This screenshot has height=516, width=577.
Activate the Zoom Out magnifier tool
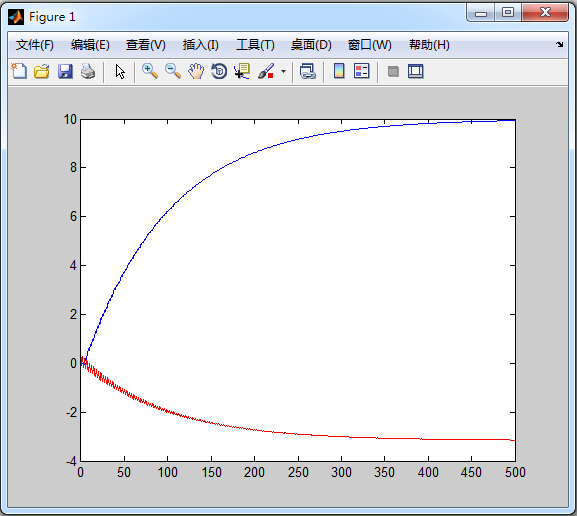(173, 71)
